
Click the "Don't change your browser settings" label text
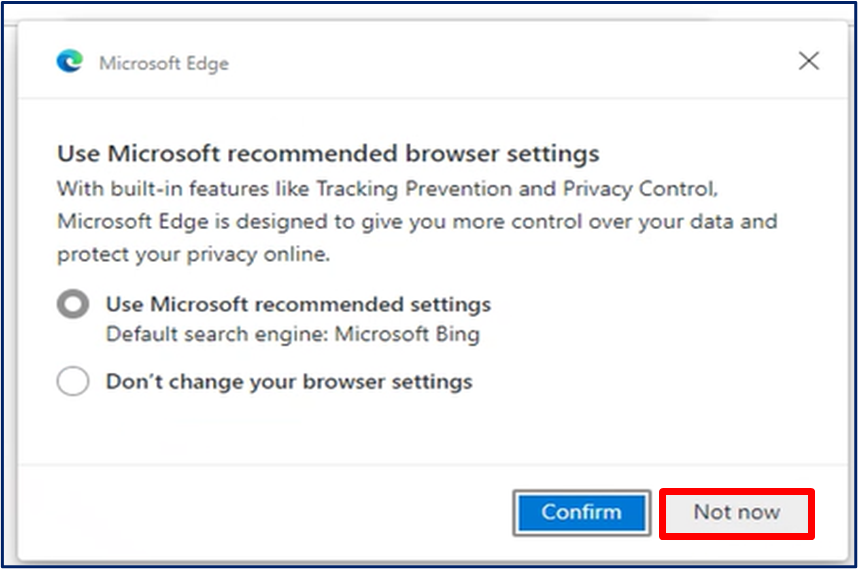[x=289, y=381]
